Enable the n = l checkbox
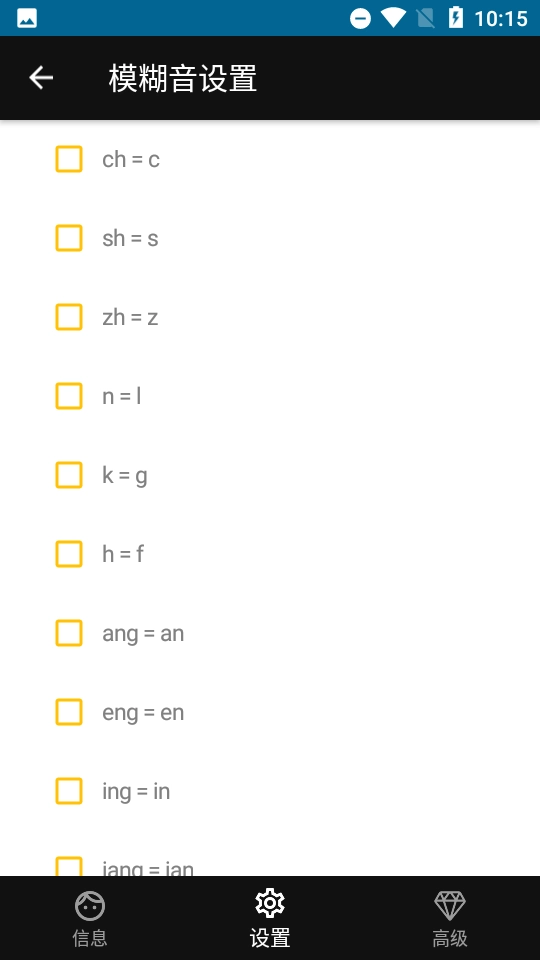 (x=69, y=396)
